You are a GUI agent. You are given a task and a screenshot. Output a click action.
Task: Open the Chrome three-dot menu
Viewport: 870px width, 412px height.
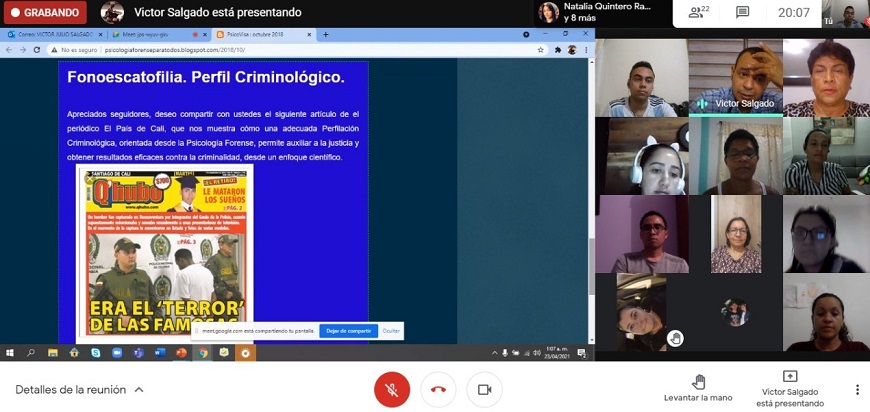tap(586, 50)
